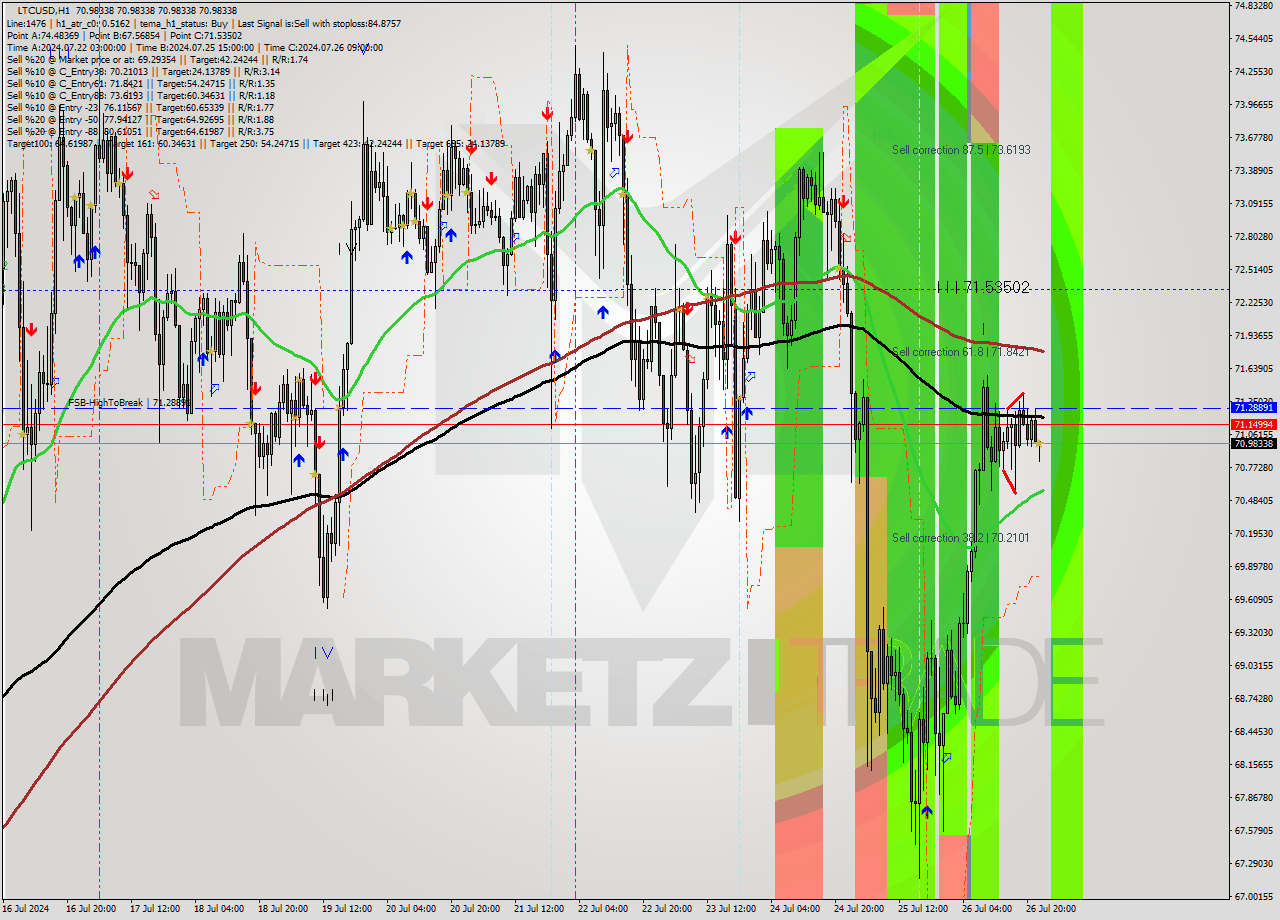Click the 69.32030 price axis label
This screenshot has width=1280, height=920.
tap(1253, 632)
